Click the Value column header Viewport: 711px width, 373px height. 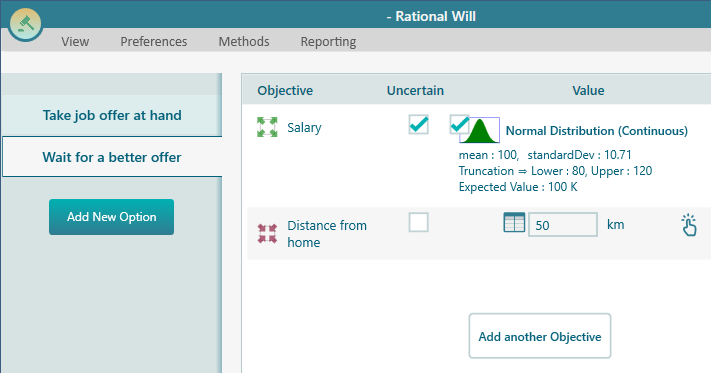pos(588,91)
